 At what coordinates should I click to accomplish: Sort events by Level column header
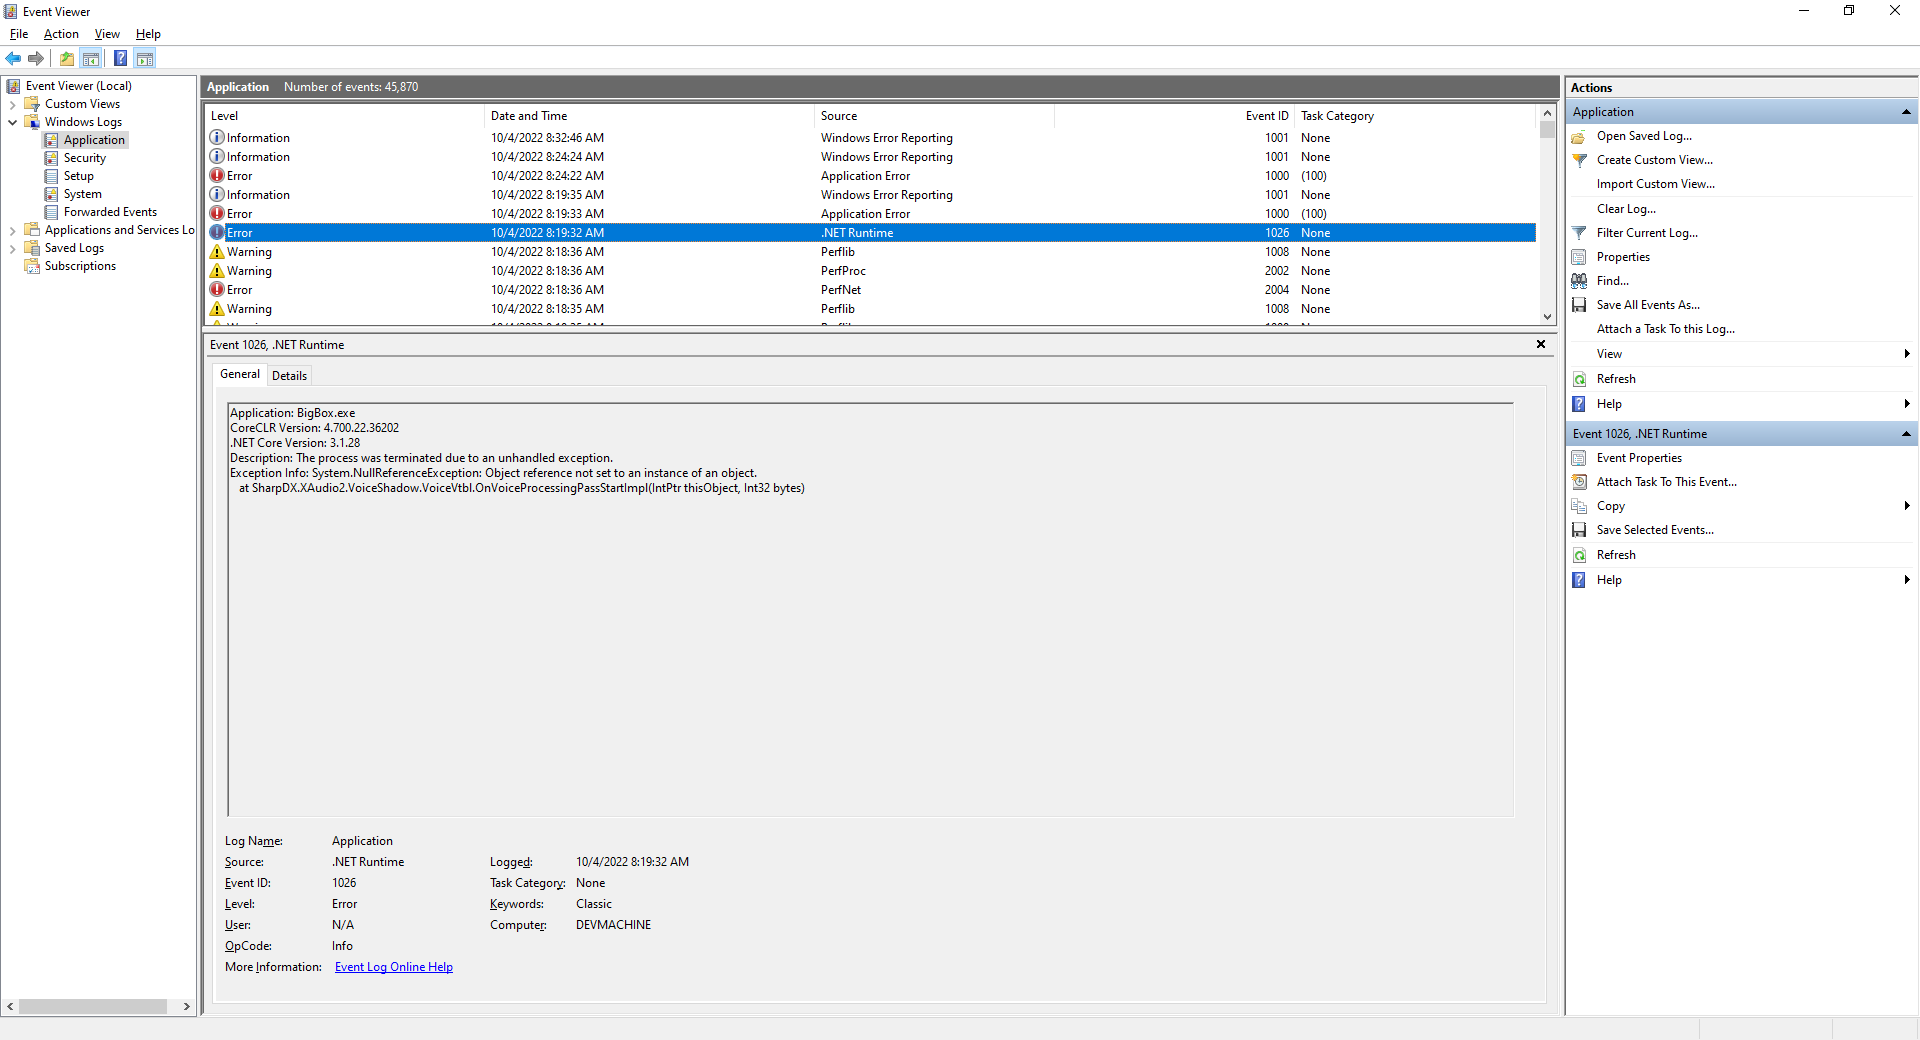tap(344, 116)
